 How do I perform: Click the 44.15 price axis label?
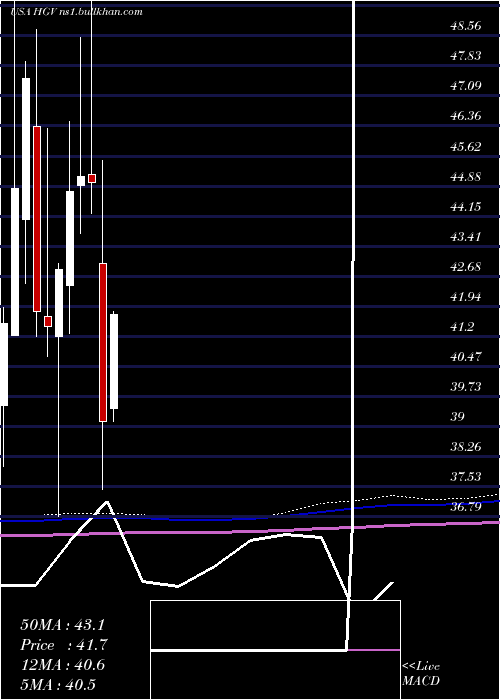[x=466, y=206]
